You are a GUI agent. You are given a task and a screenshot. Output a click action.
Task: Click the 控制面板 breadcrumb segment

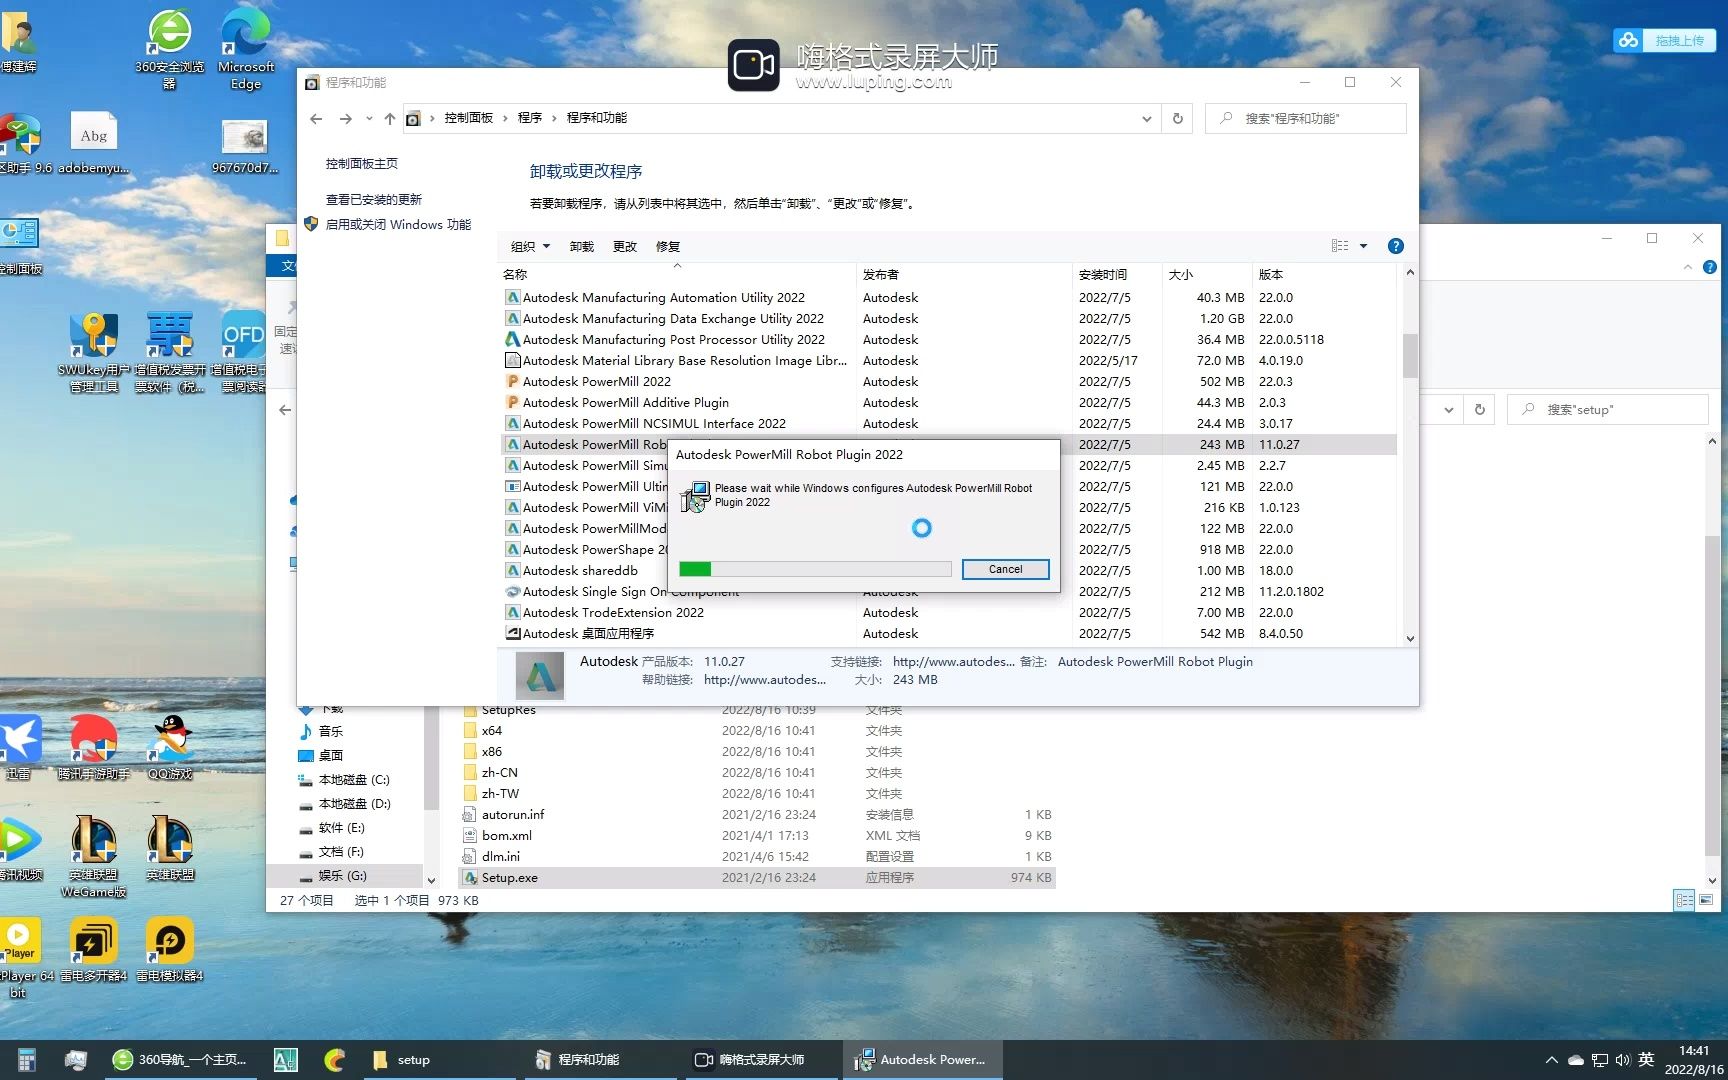(x=469, y=118)
